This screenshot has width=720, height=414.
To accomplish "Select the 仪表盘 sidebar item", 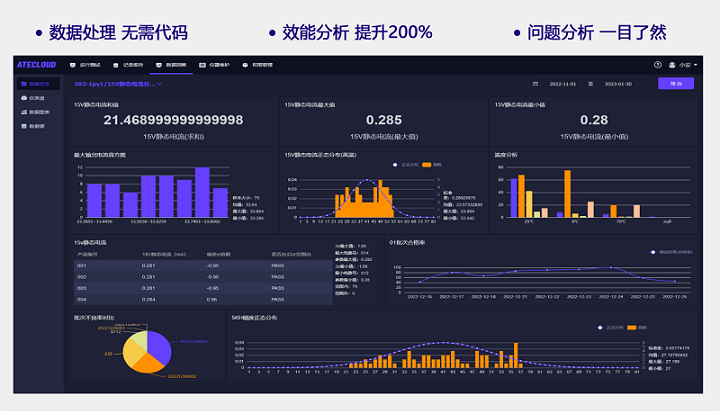I will [38, 98].
